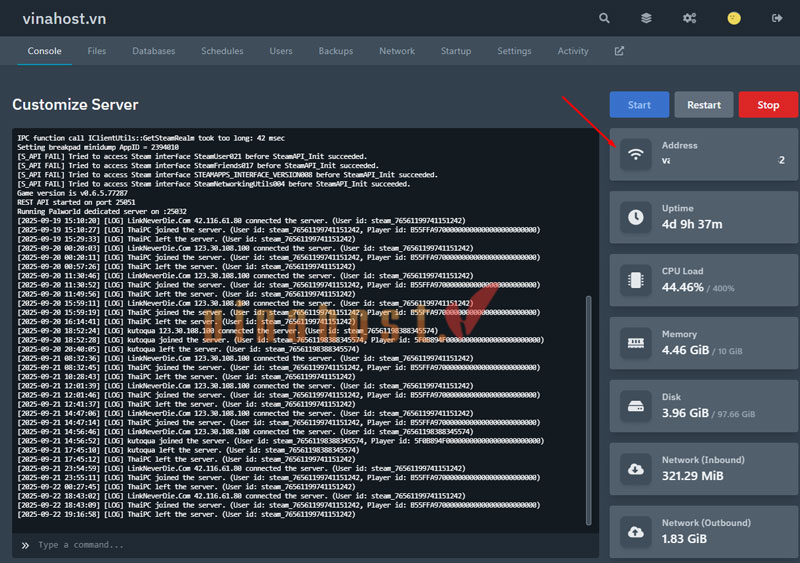This screenshot has width=800, height=563.
Task: Click the clock icon on Uptime card
Action: pos(636,216)
